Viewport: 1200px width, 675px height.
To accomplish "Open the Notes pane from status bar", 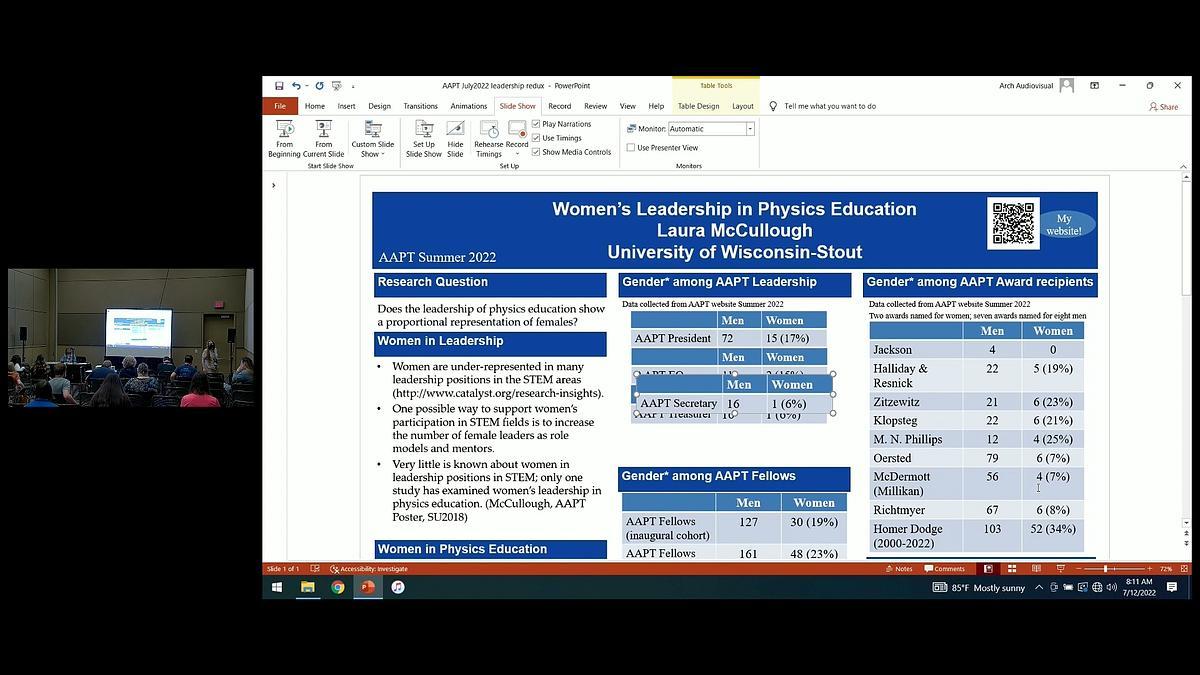I will pos(898,569).
